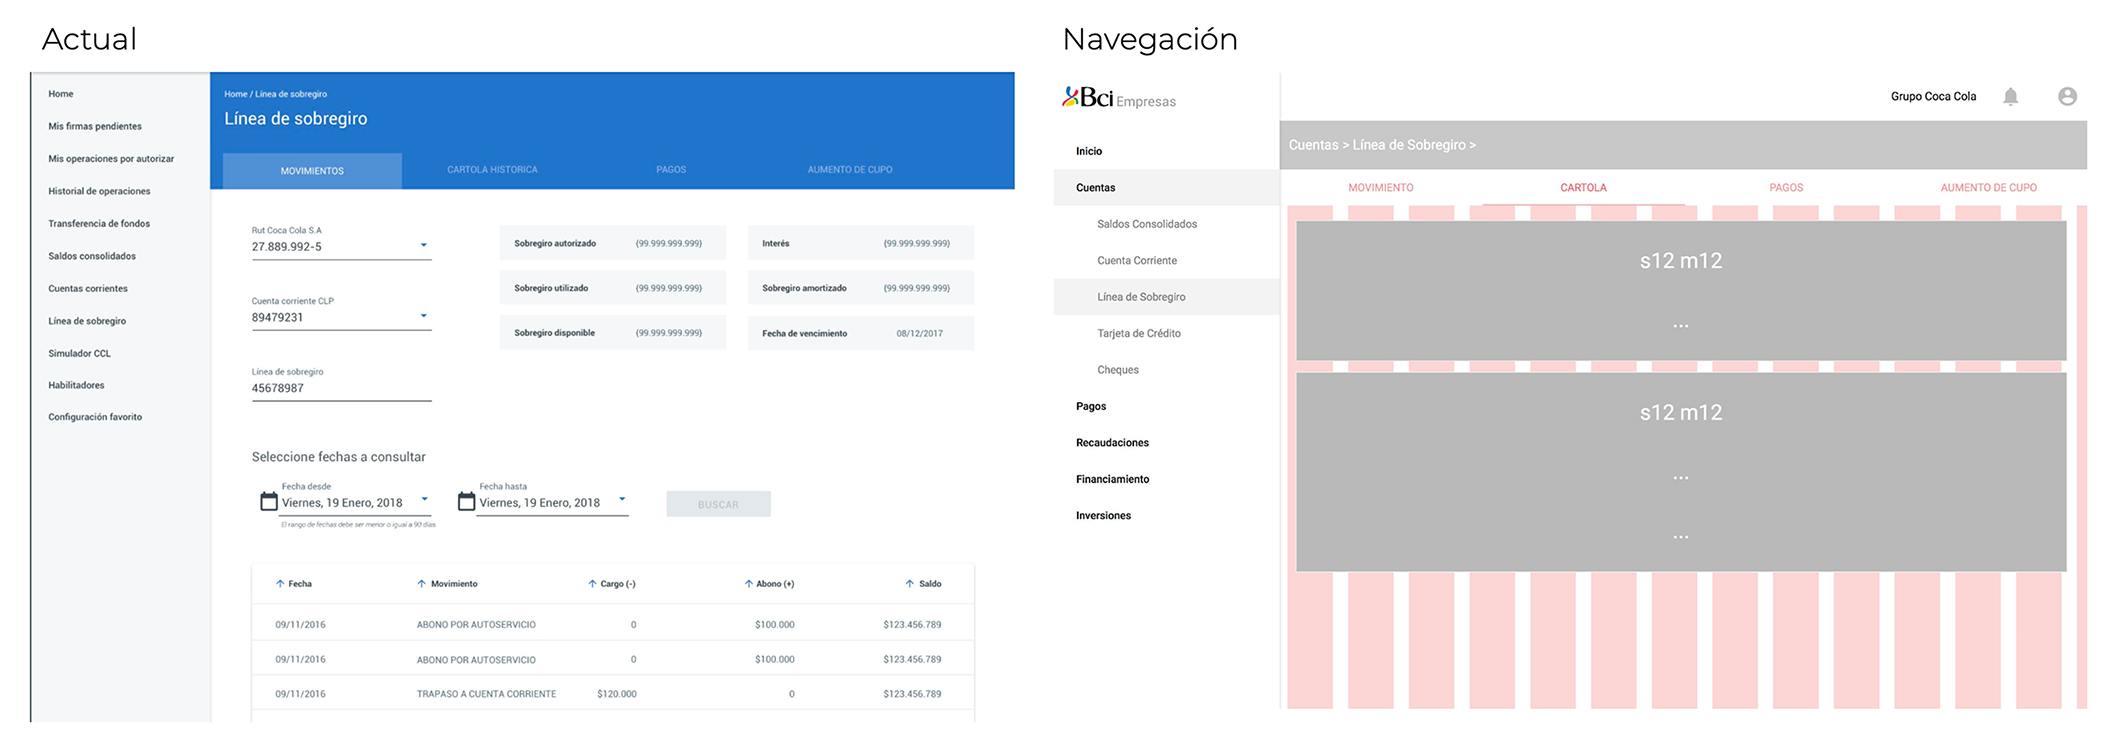Sort table by Saldo column arrow

tap(909, 584)
